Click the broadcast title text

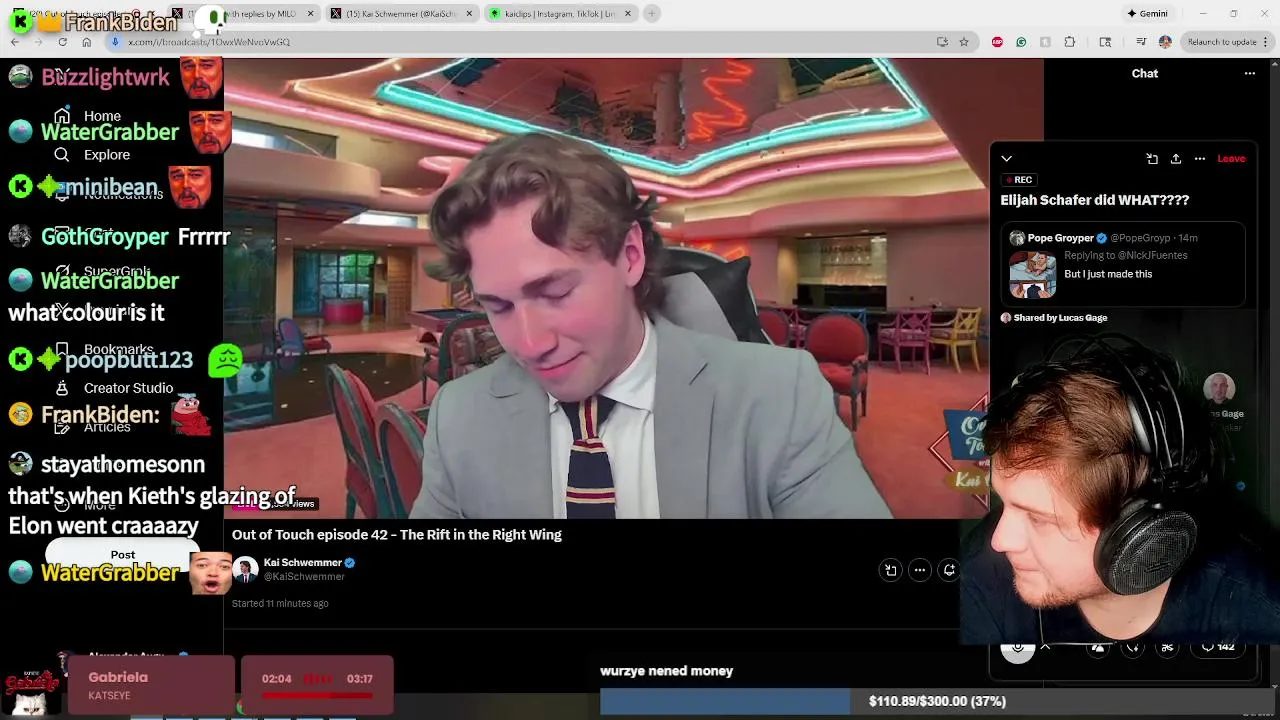pos(397,535)
